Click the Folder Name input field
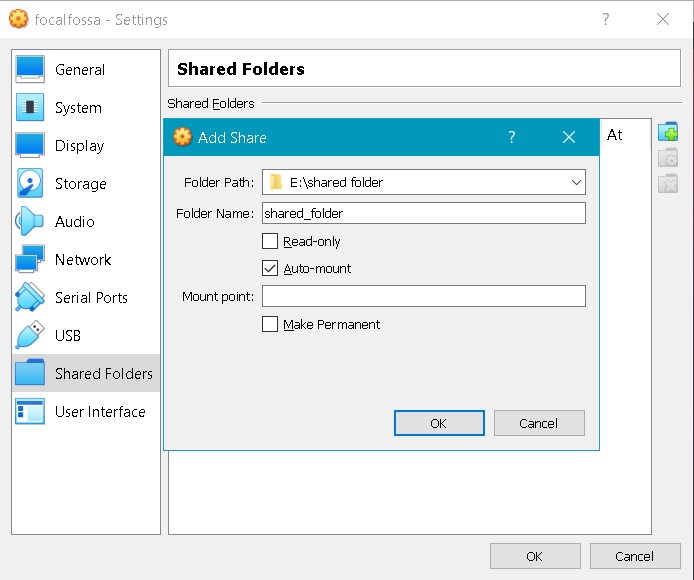Image resolution: width=694 pixels, height=580 pixels. pyautogui.click(x=423, y=213)
